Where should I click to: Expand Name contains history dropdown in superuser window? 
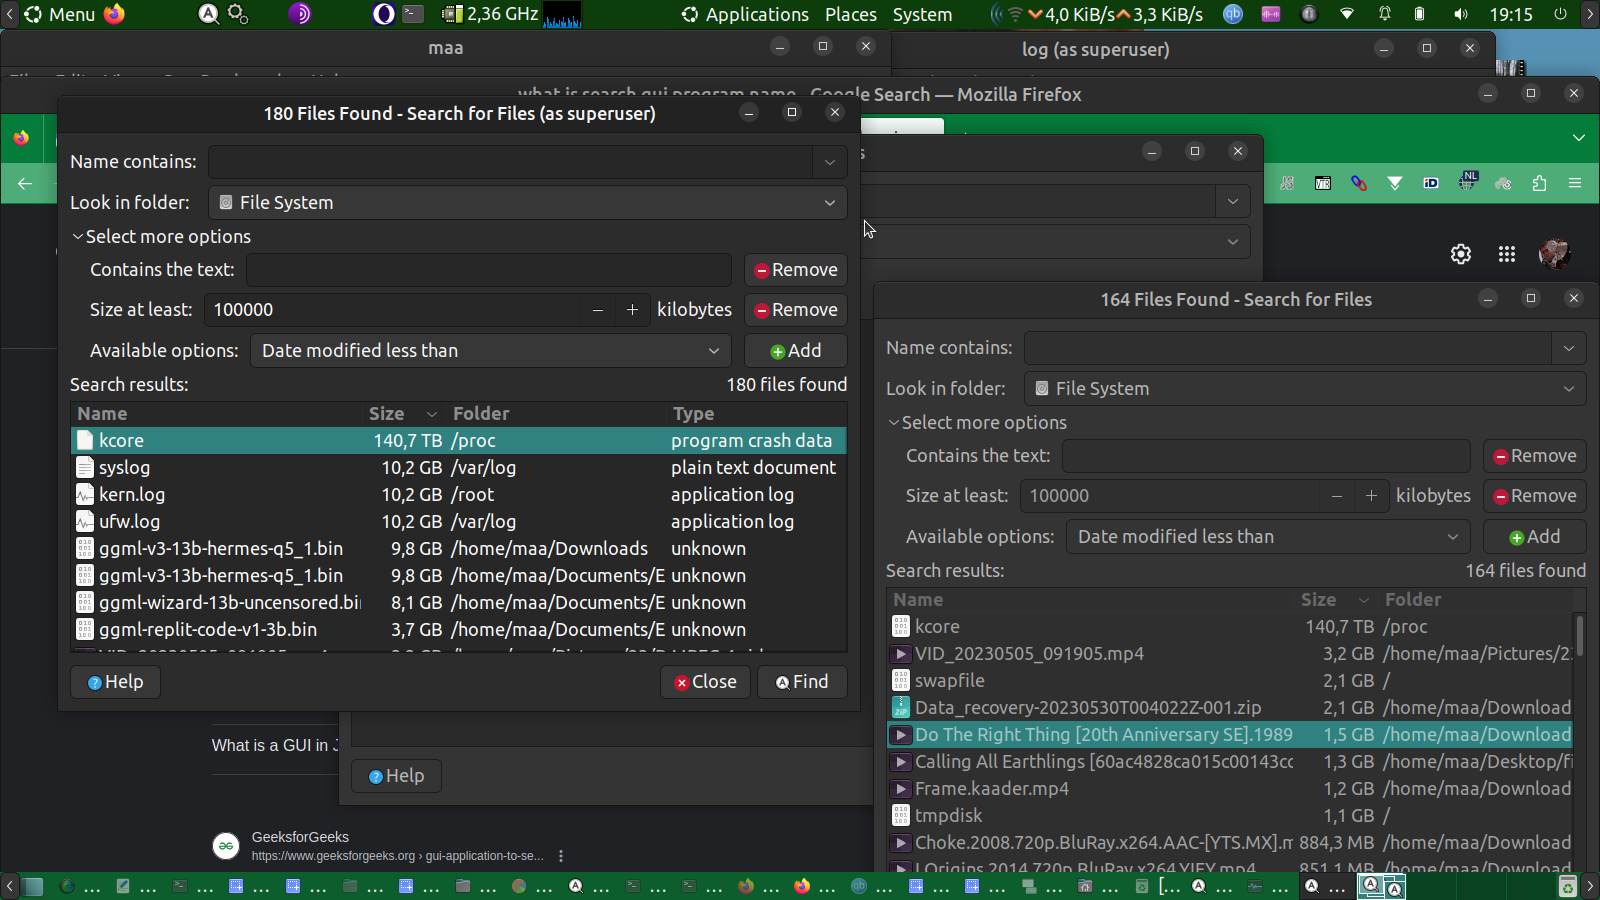830,162
